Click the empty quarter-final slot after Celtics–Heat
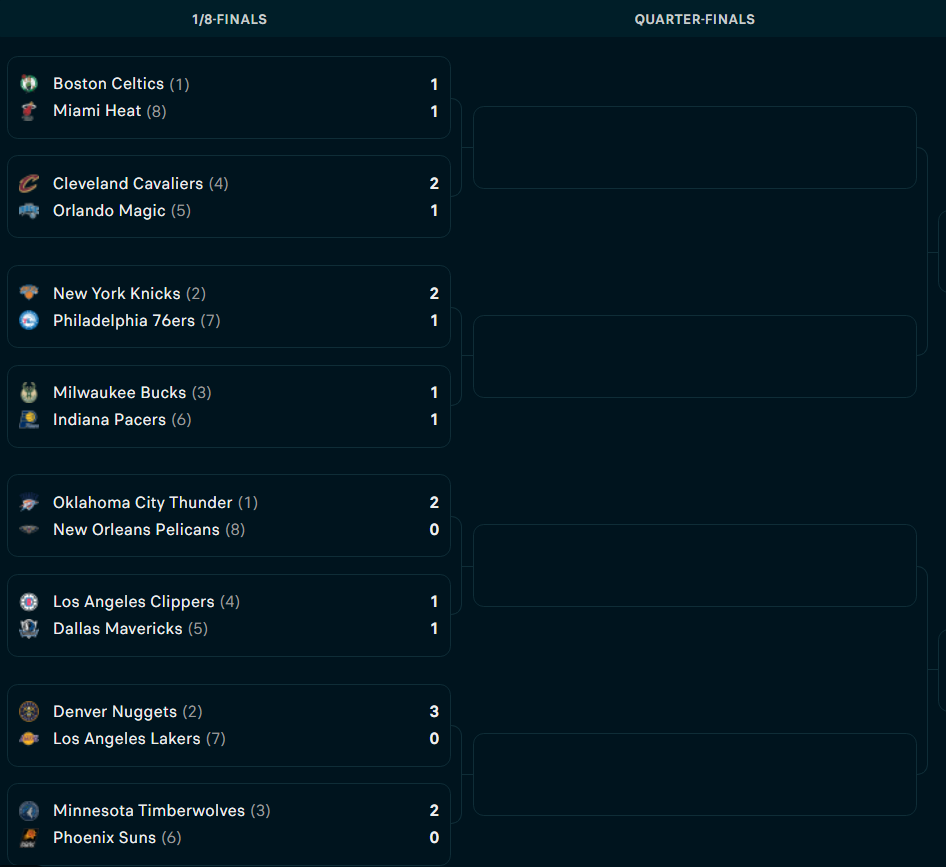Image resolution: width=946 pixels, height=867 pixels. click(x=694, y=148)
